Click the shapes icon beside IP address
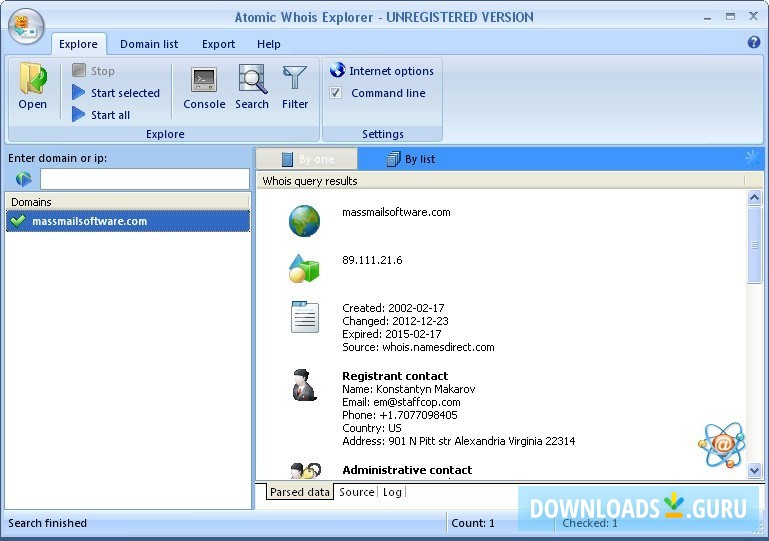Screen dimensions: 769x541 [x=304, y=269]
